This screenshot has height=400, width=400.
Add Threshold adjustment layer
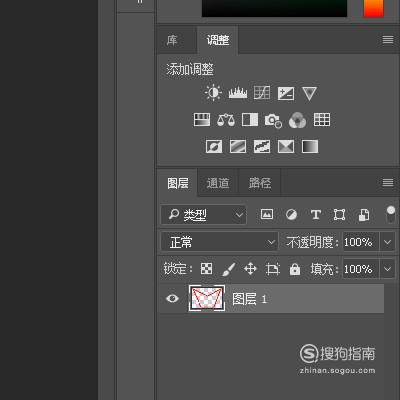coord(262,146)
